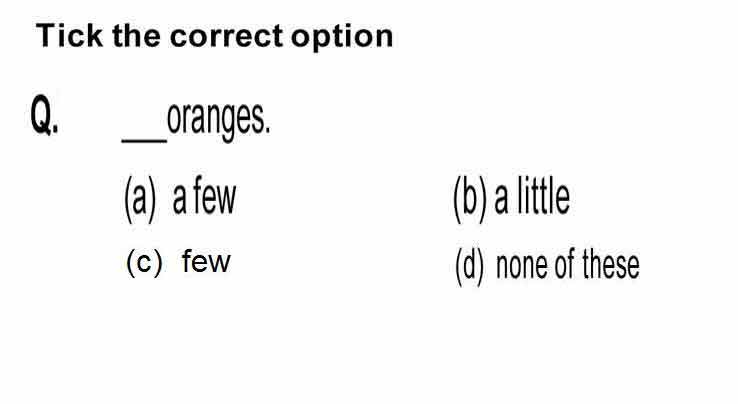Click the blank underline before oranges

[144, 139]
